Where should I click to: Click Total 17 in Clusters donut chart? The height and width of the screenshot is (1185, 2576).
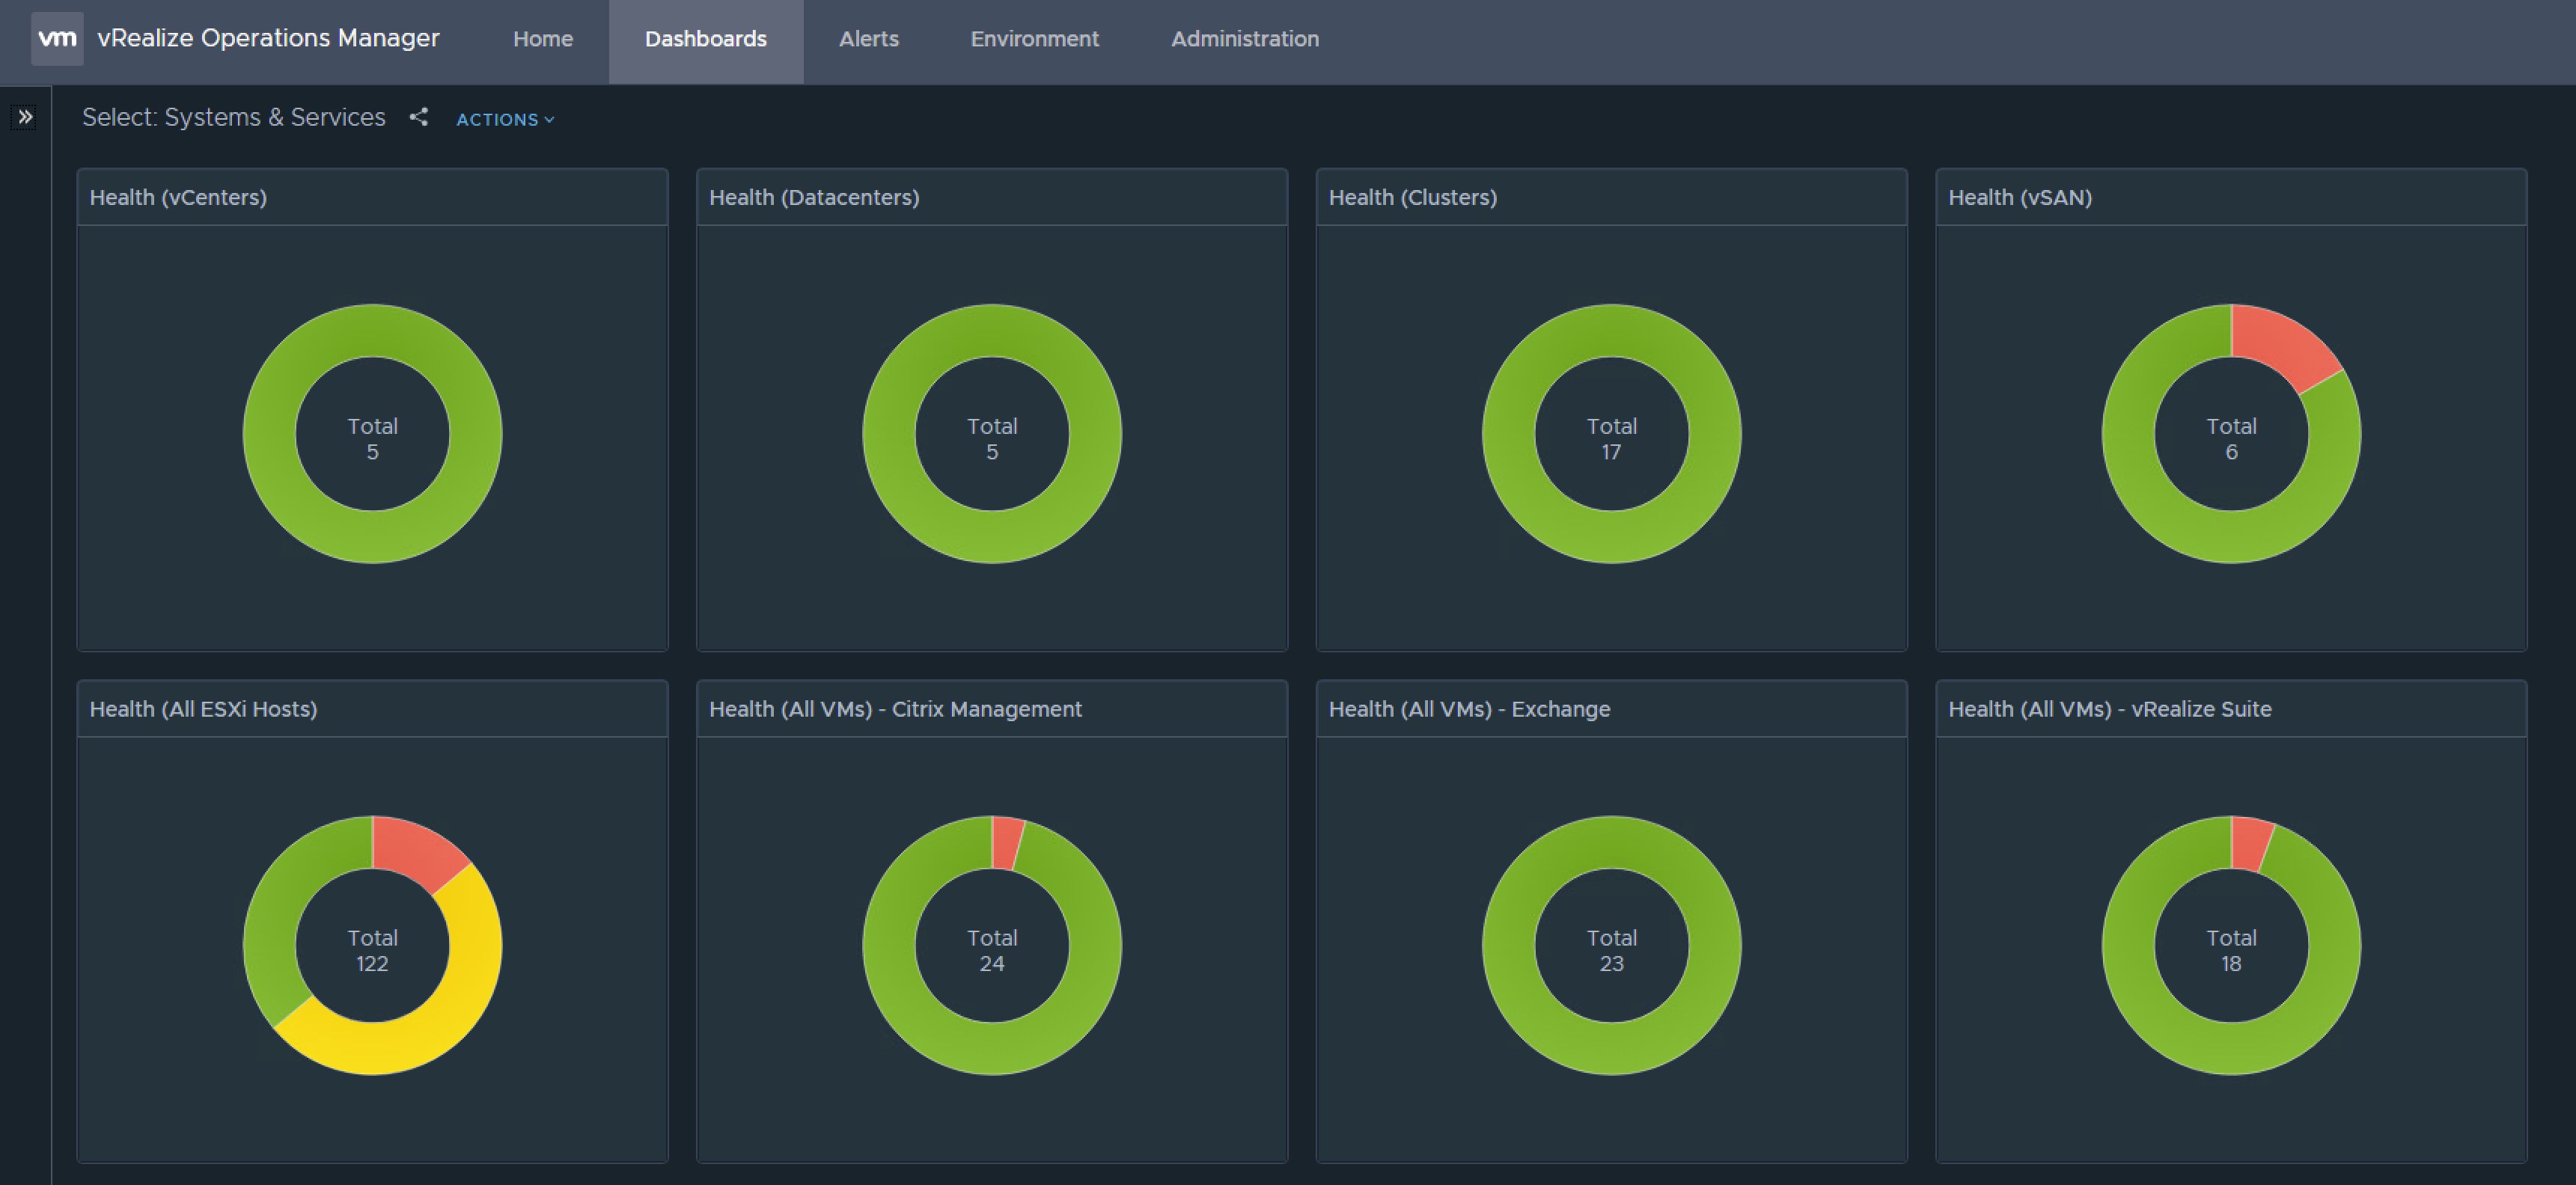pyautogui.click(x=1611, y=439)
